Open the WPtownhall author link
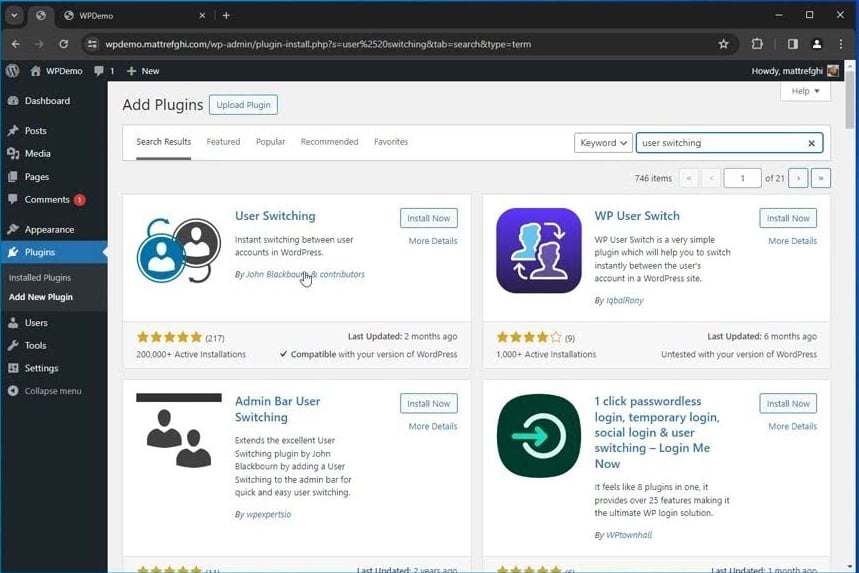 (x=629, y=535)
